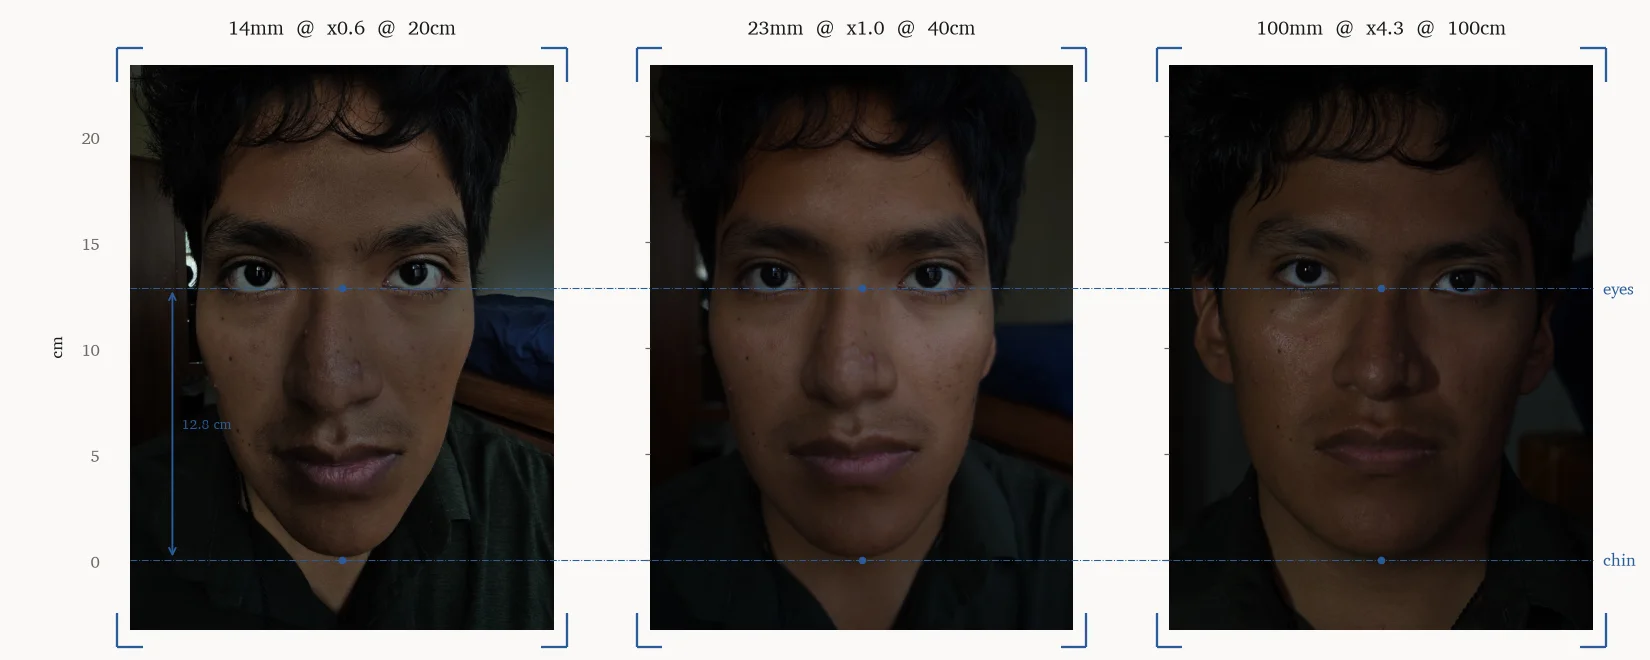
Task: Click the "23mm @ x1.0 @ 40cm" title
Action: tap(861, 28)
